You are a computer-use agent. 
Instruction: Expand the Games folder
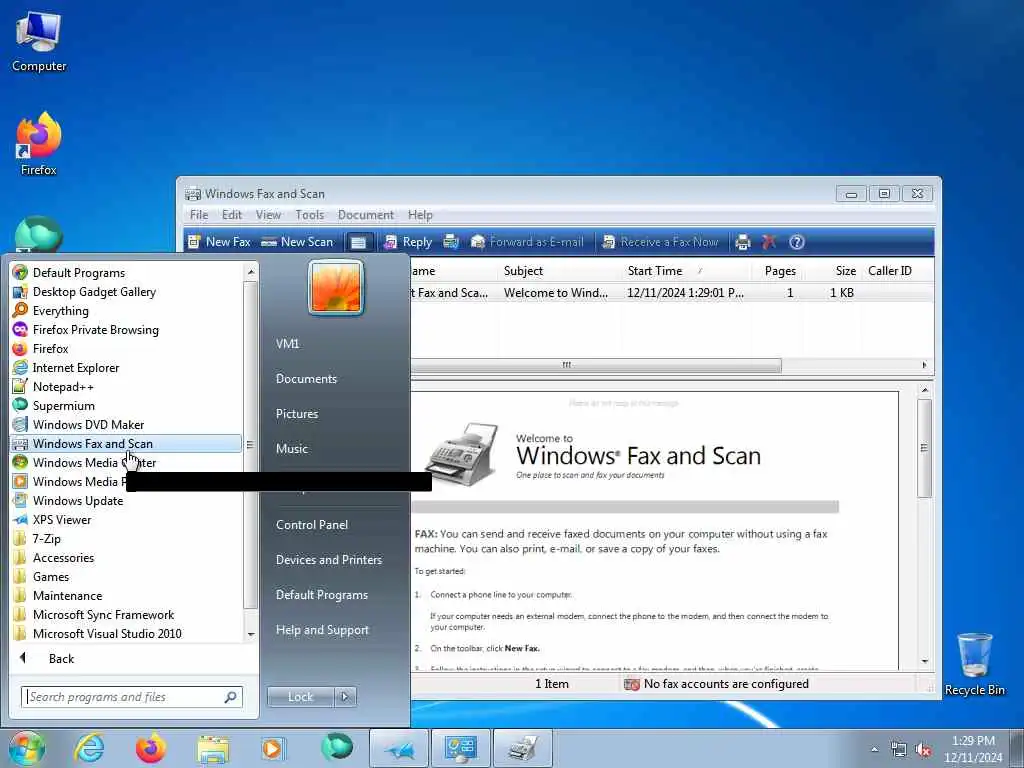coord(127,577)
